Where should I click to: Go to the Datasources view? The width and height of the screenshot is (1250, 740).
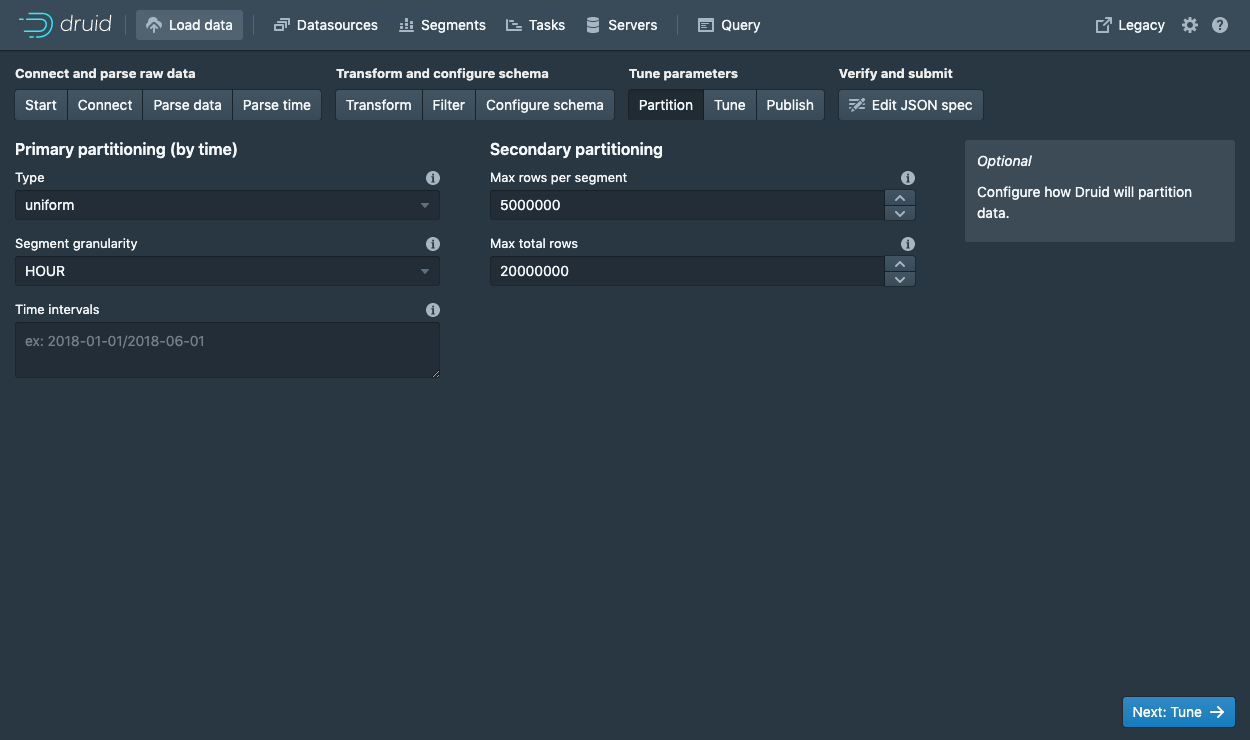326,25
